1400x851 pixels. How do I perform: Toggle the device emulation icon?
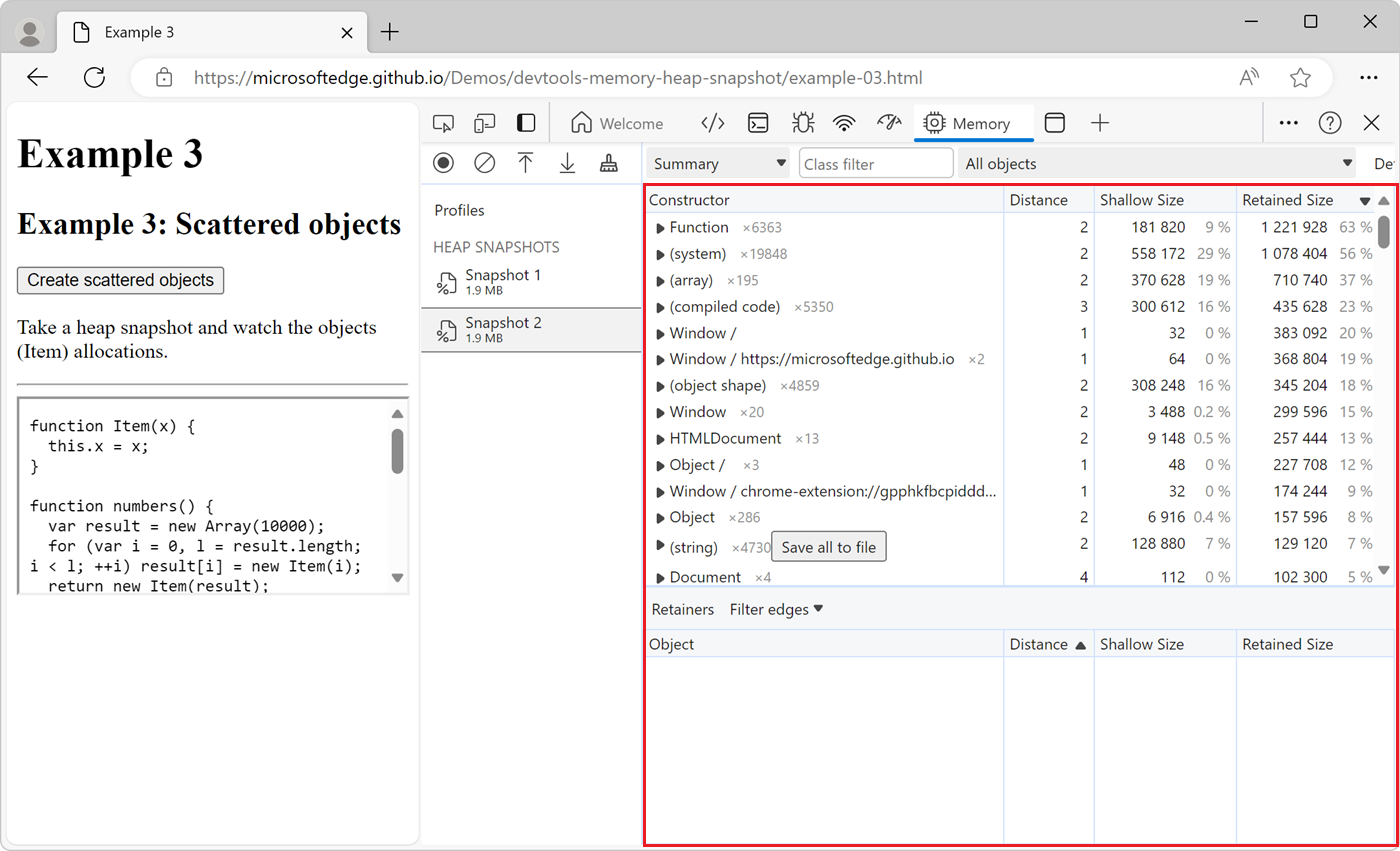coord(484,122)
